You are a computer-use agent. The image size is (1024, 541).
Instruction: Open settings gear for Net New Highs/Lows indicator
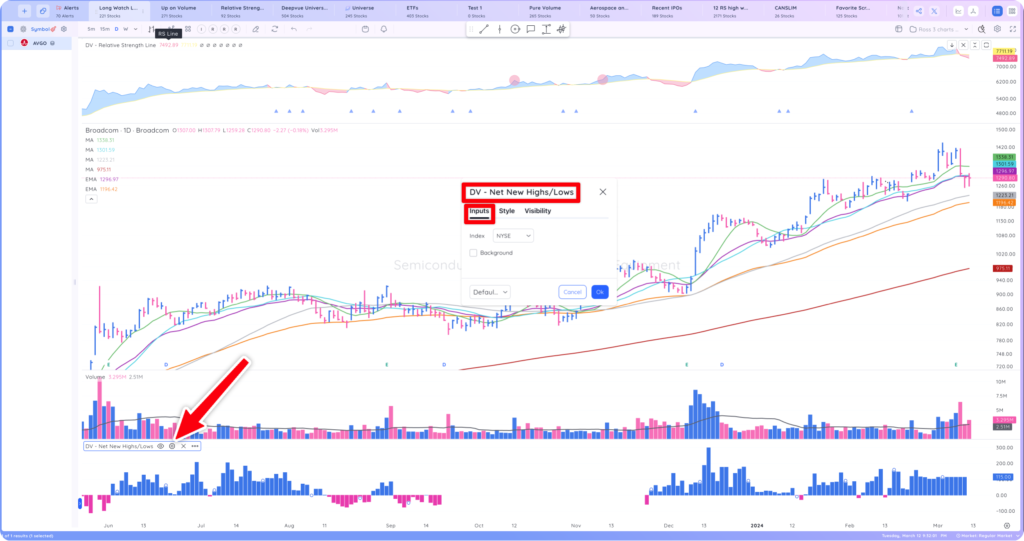tap(172, 446)
